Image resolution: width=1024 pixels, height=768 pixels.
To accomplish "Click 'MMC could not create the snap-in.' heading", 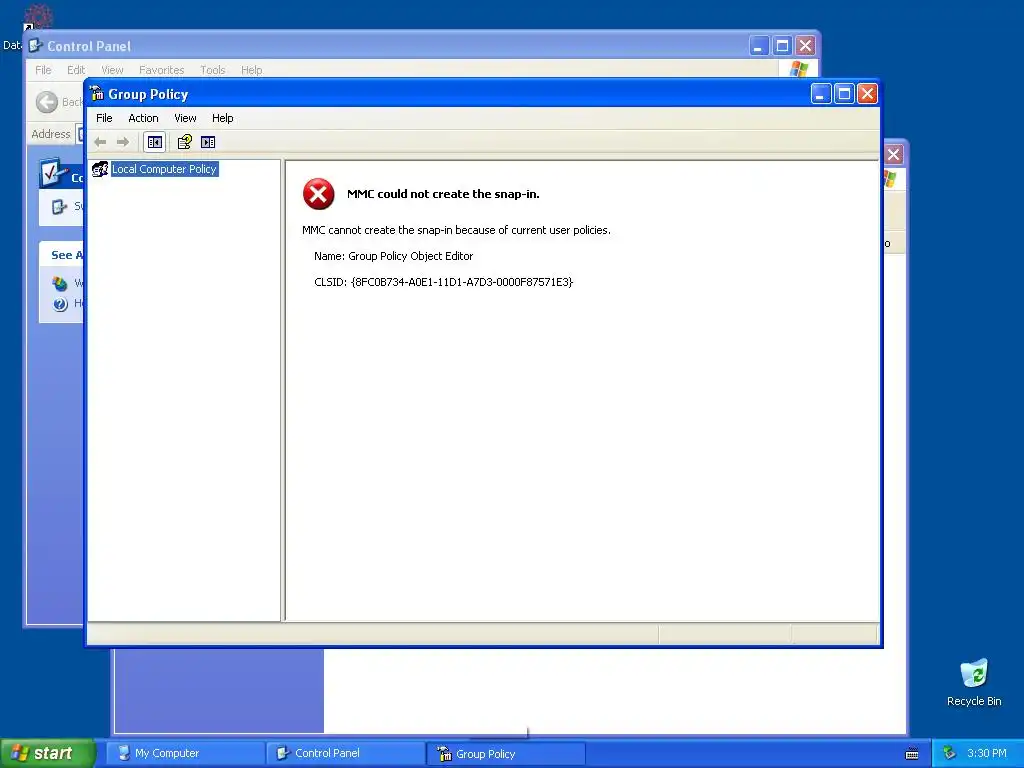I will pyautogui.click(x=443, y=194).
